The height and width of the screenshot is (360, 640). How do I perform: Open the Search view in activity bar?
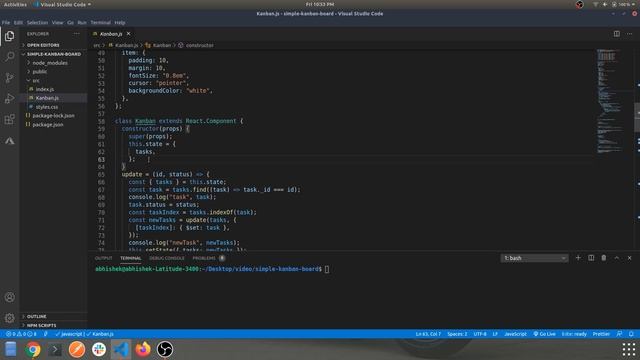click(9, 56)
